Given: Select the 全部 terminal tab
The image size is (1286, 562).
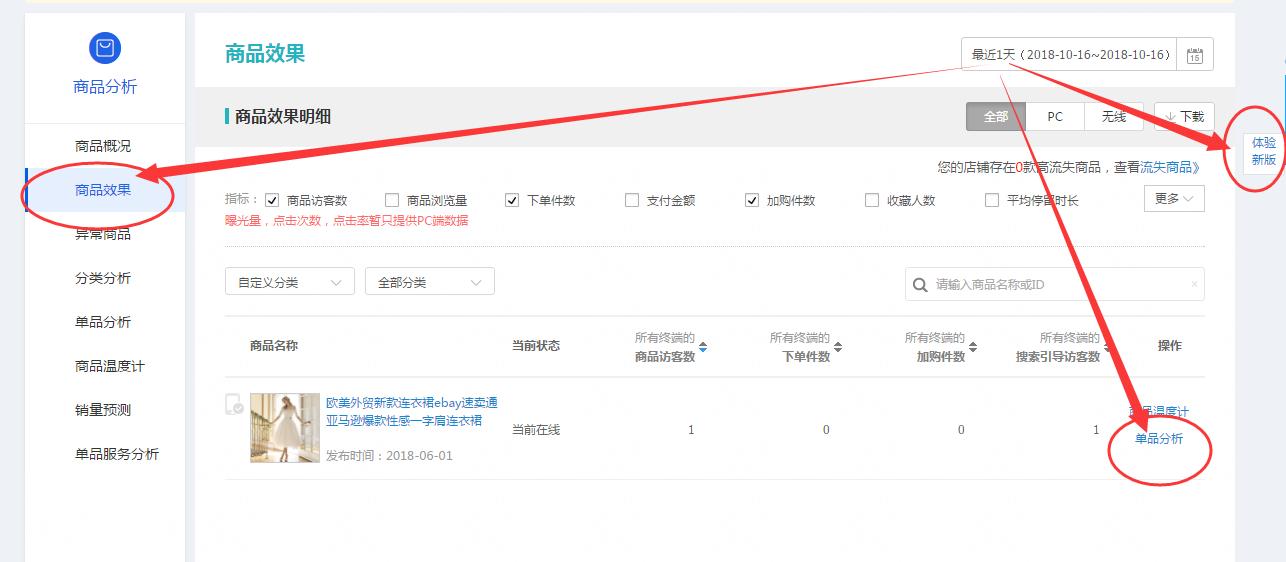Looking at the screenshot, I should [996, 117].
